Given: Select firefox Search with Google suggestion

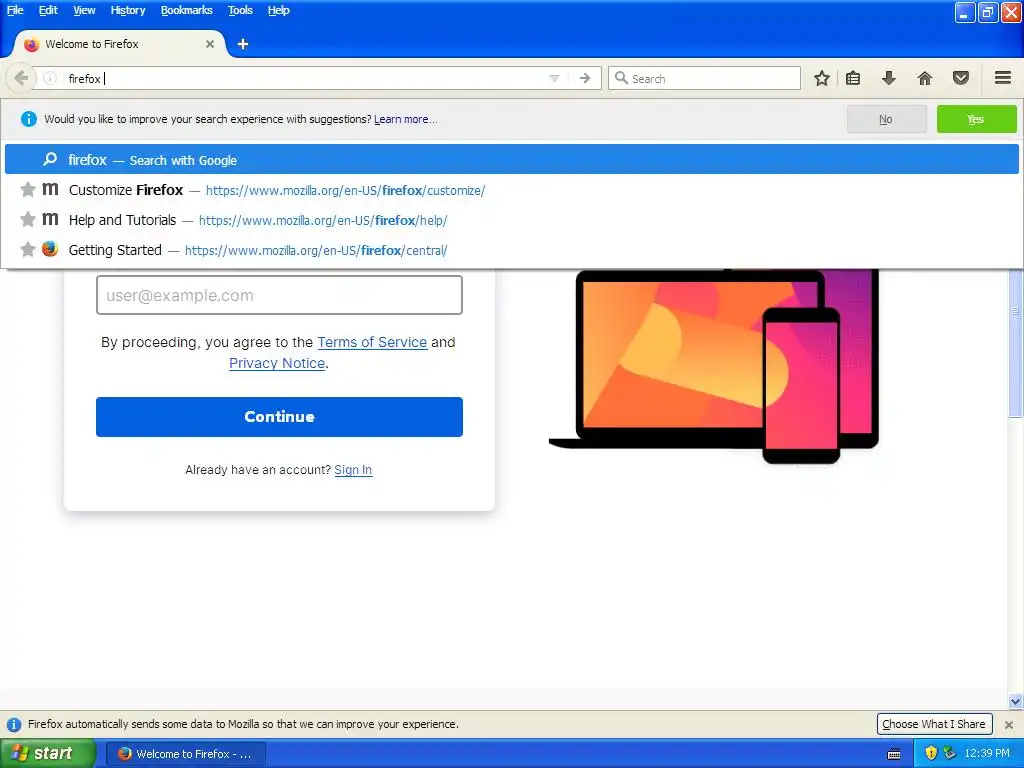Looking at the screenshot, I should click(511, 159).
